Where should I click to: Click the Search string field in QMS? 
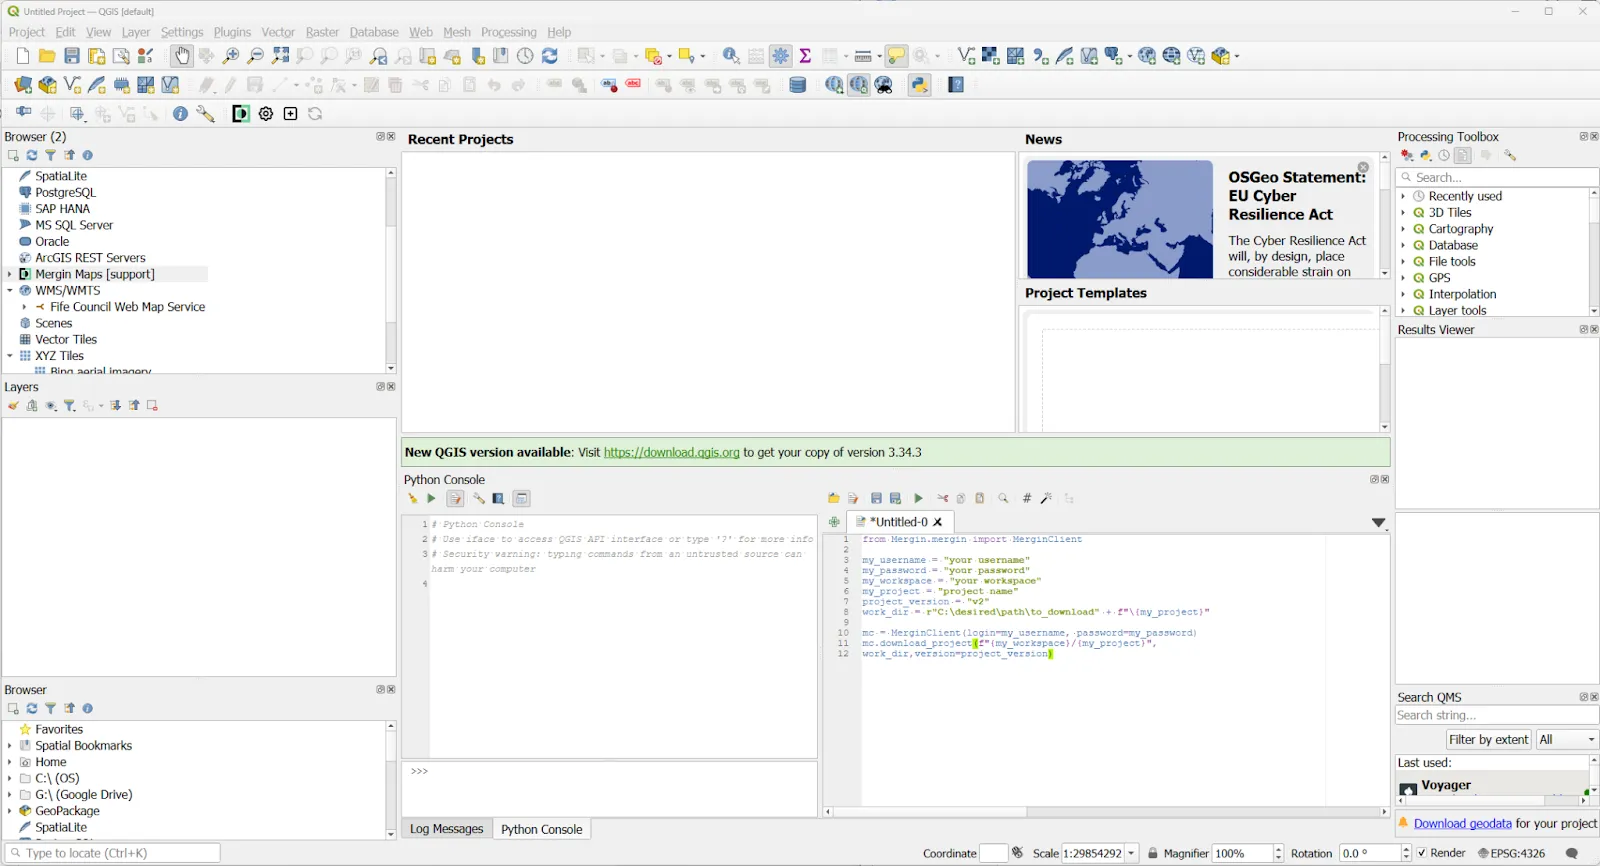[x=1496, y=715]
